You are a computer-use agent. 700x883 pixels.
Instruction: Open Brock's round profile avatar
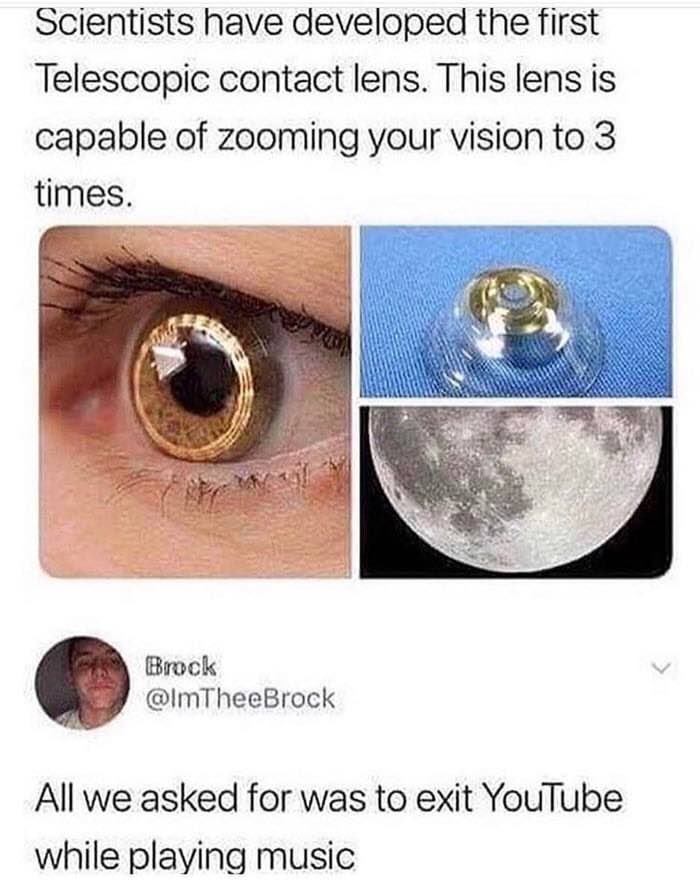click(82, 683)
